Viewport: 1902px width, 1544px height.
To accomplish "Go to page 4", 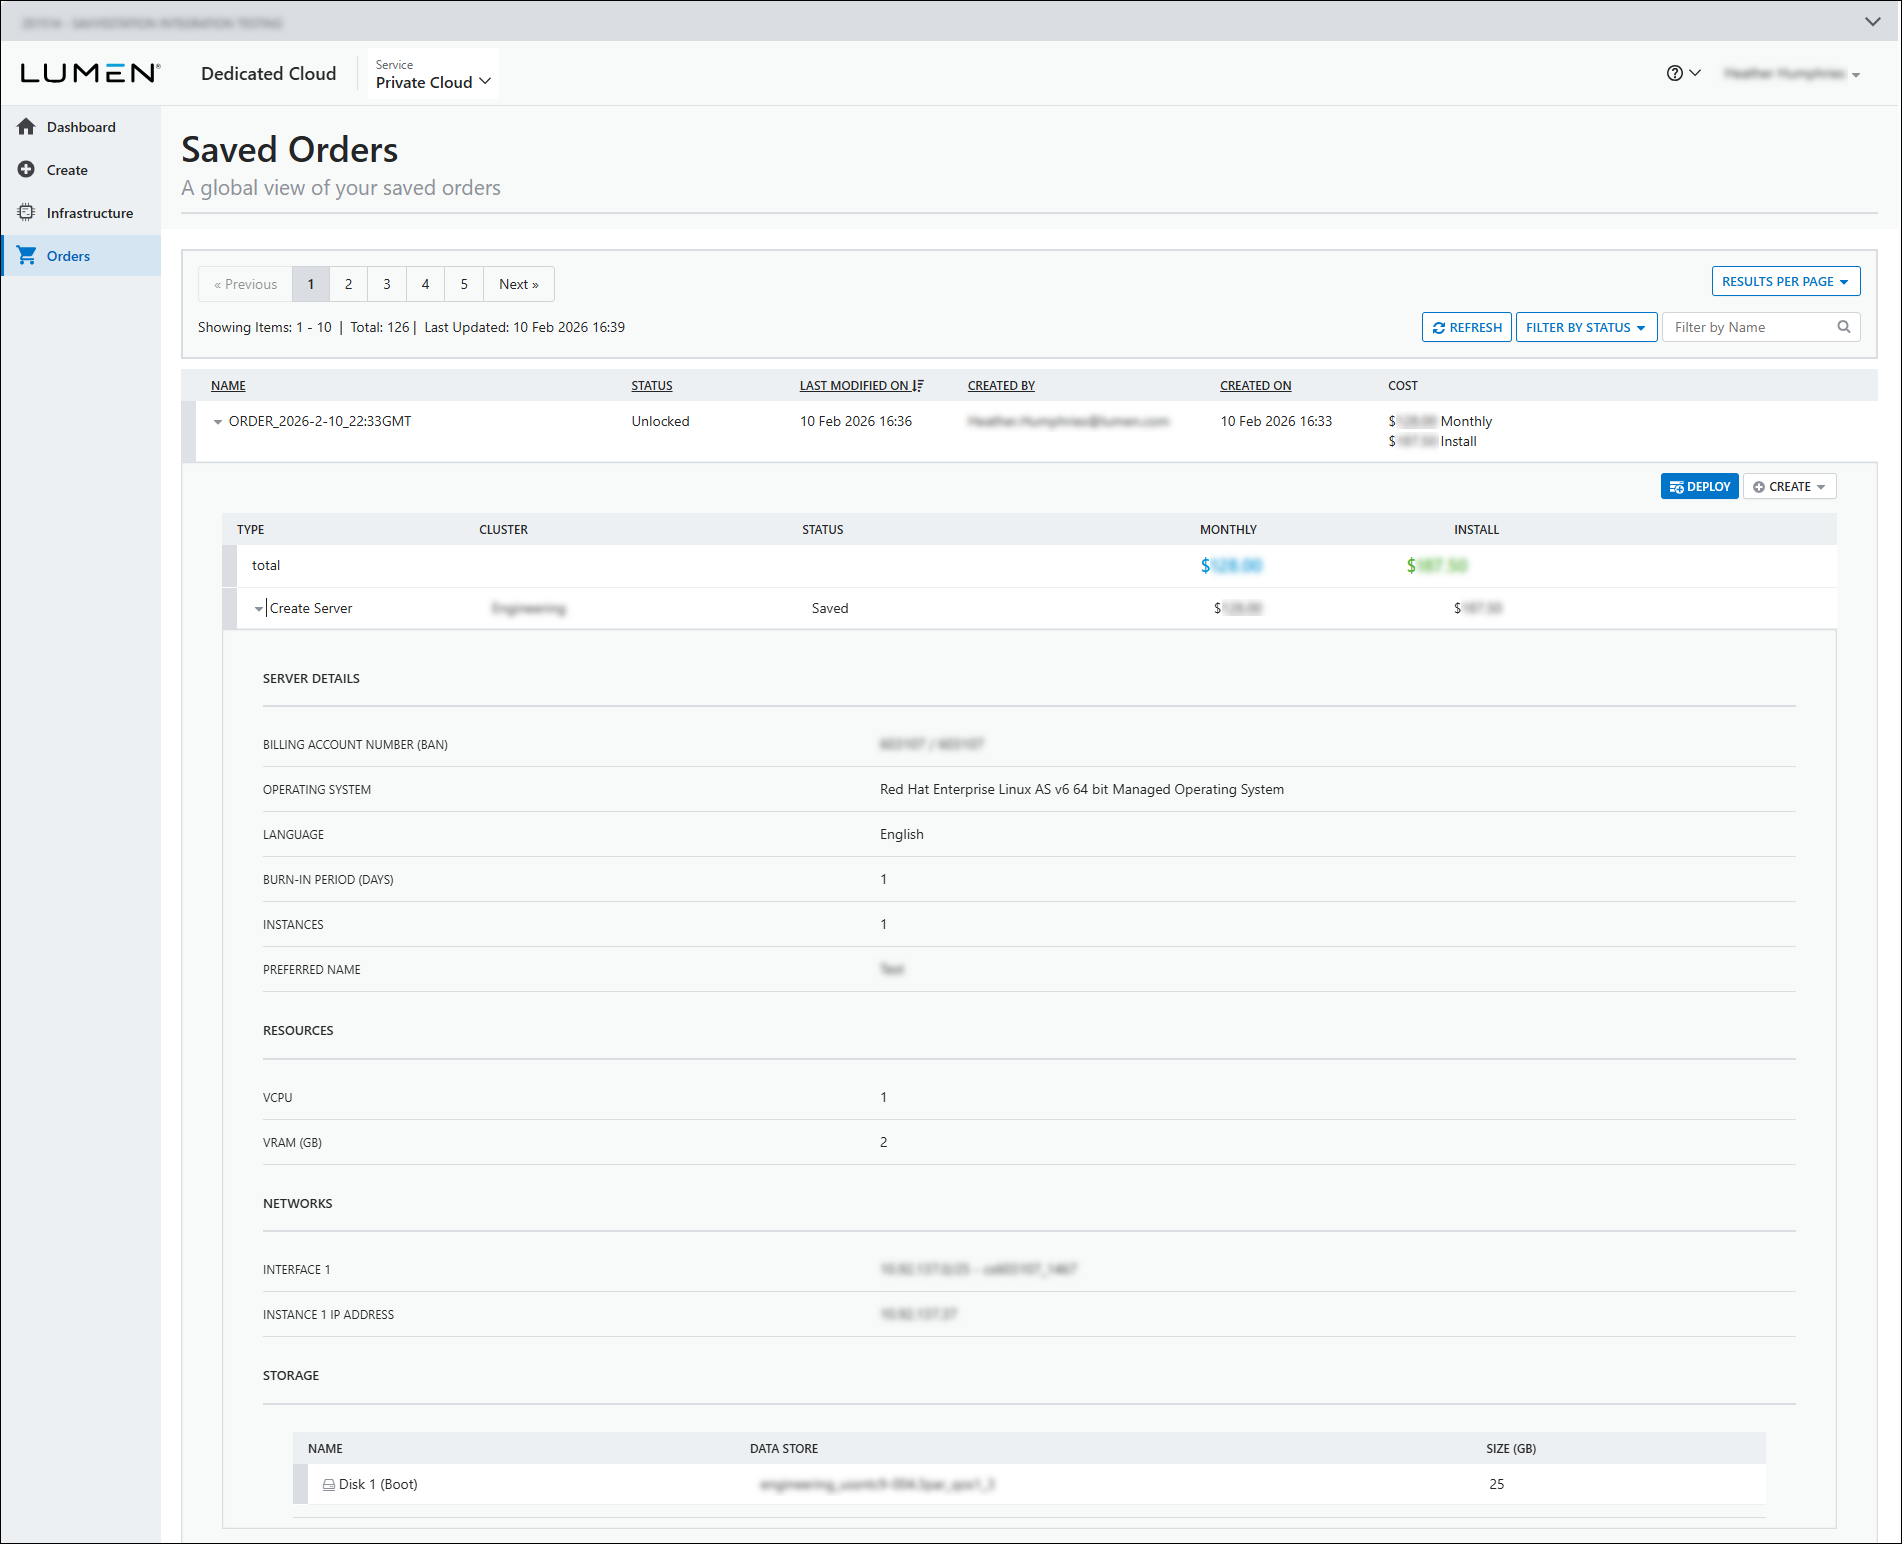I will coord(426,285).
